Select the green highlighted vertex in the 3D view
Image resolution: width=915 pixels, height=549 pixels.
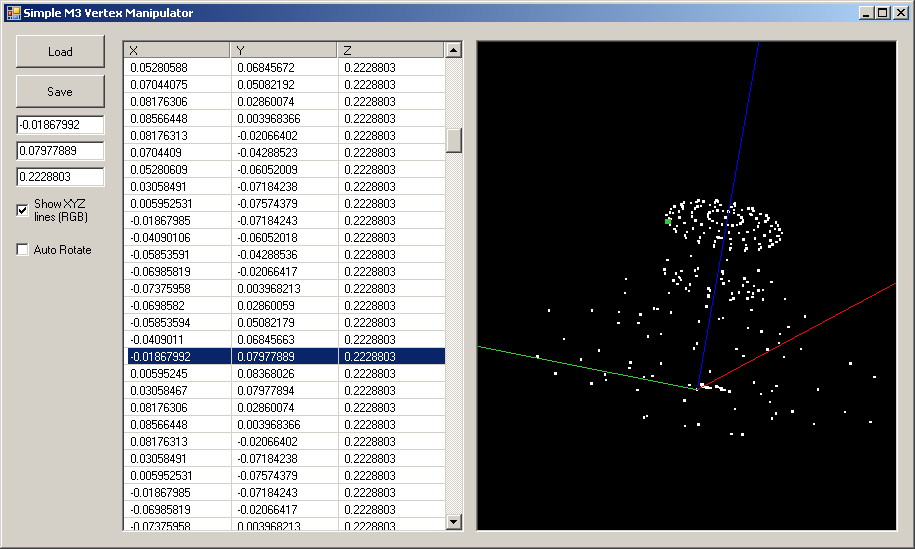point(668,222)
